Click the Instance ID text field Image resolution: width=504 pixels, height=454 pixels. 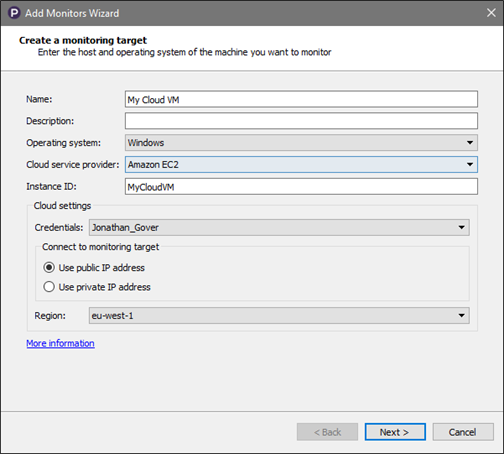click(x=301, y=187)
